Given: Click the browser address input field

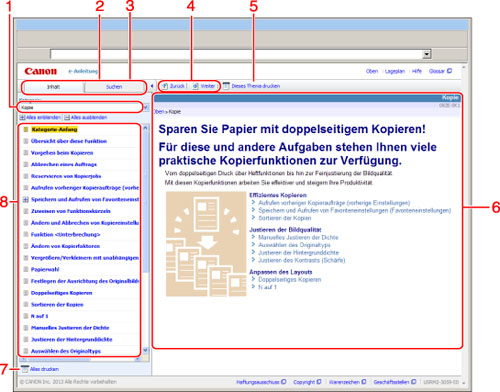Looking at the screenshot, I should [x=236, y=54].
